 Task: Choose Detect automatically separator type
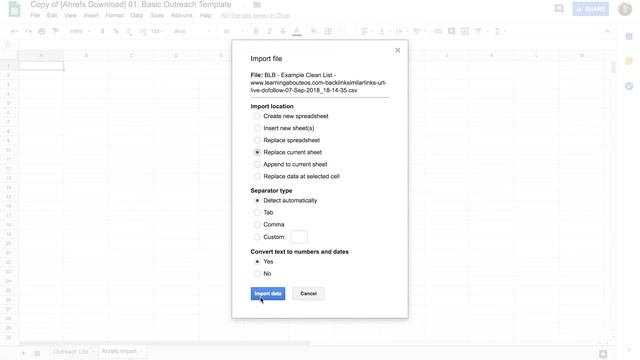(257, 200)
